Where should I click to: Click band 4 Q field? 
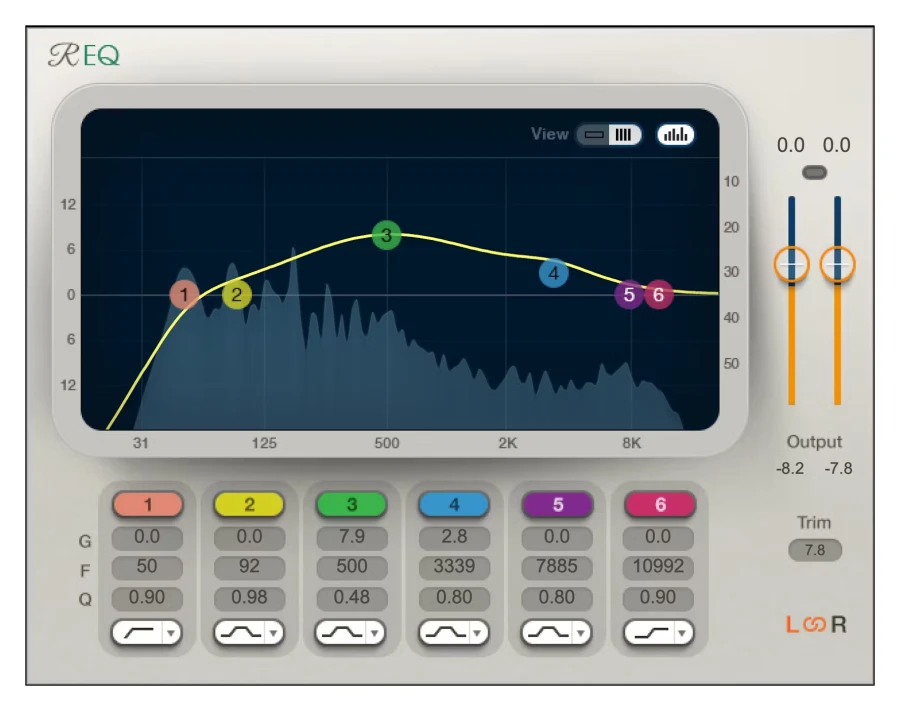click(454, 597)
